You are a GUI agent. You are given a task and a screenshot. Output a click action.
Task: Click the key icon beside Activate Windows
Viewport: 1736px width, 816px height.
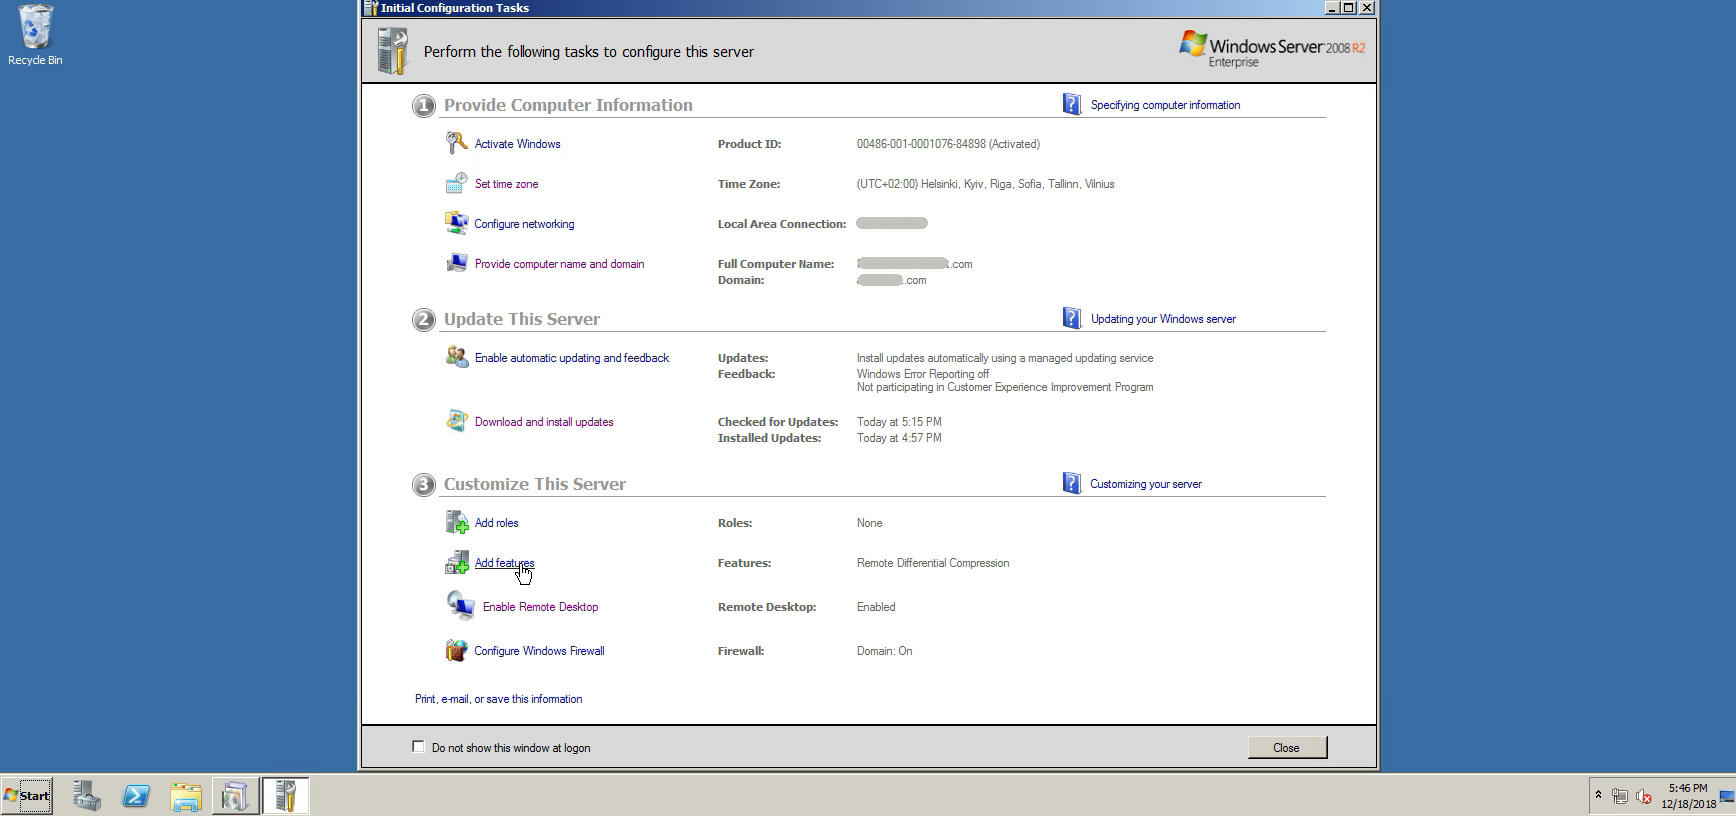(x=456, y=143)
